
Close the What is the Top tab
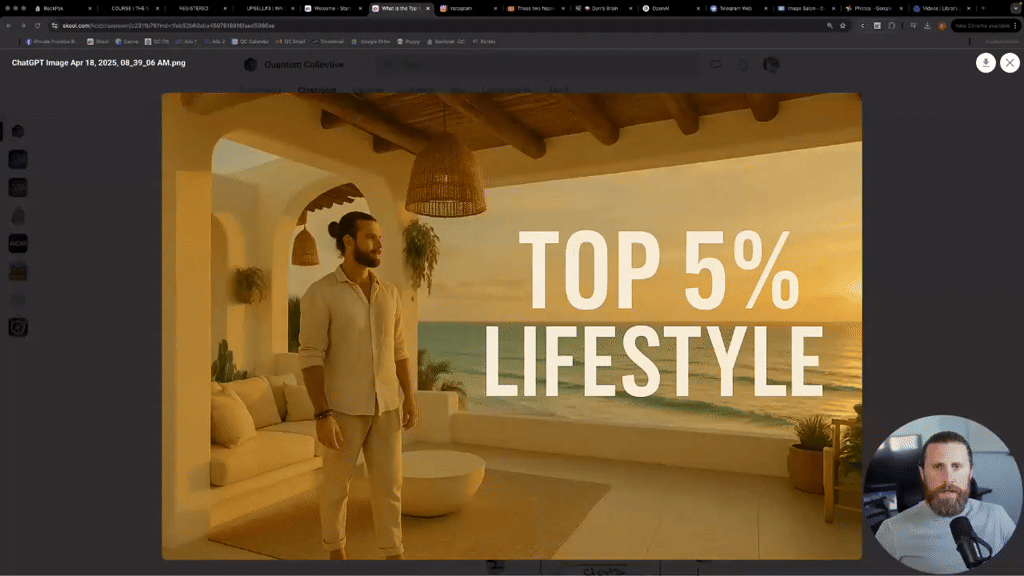(x=428, y=8)
